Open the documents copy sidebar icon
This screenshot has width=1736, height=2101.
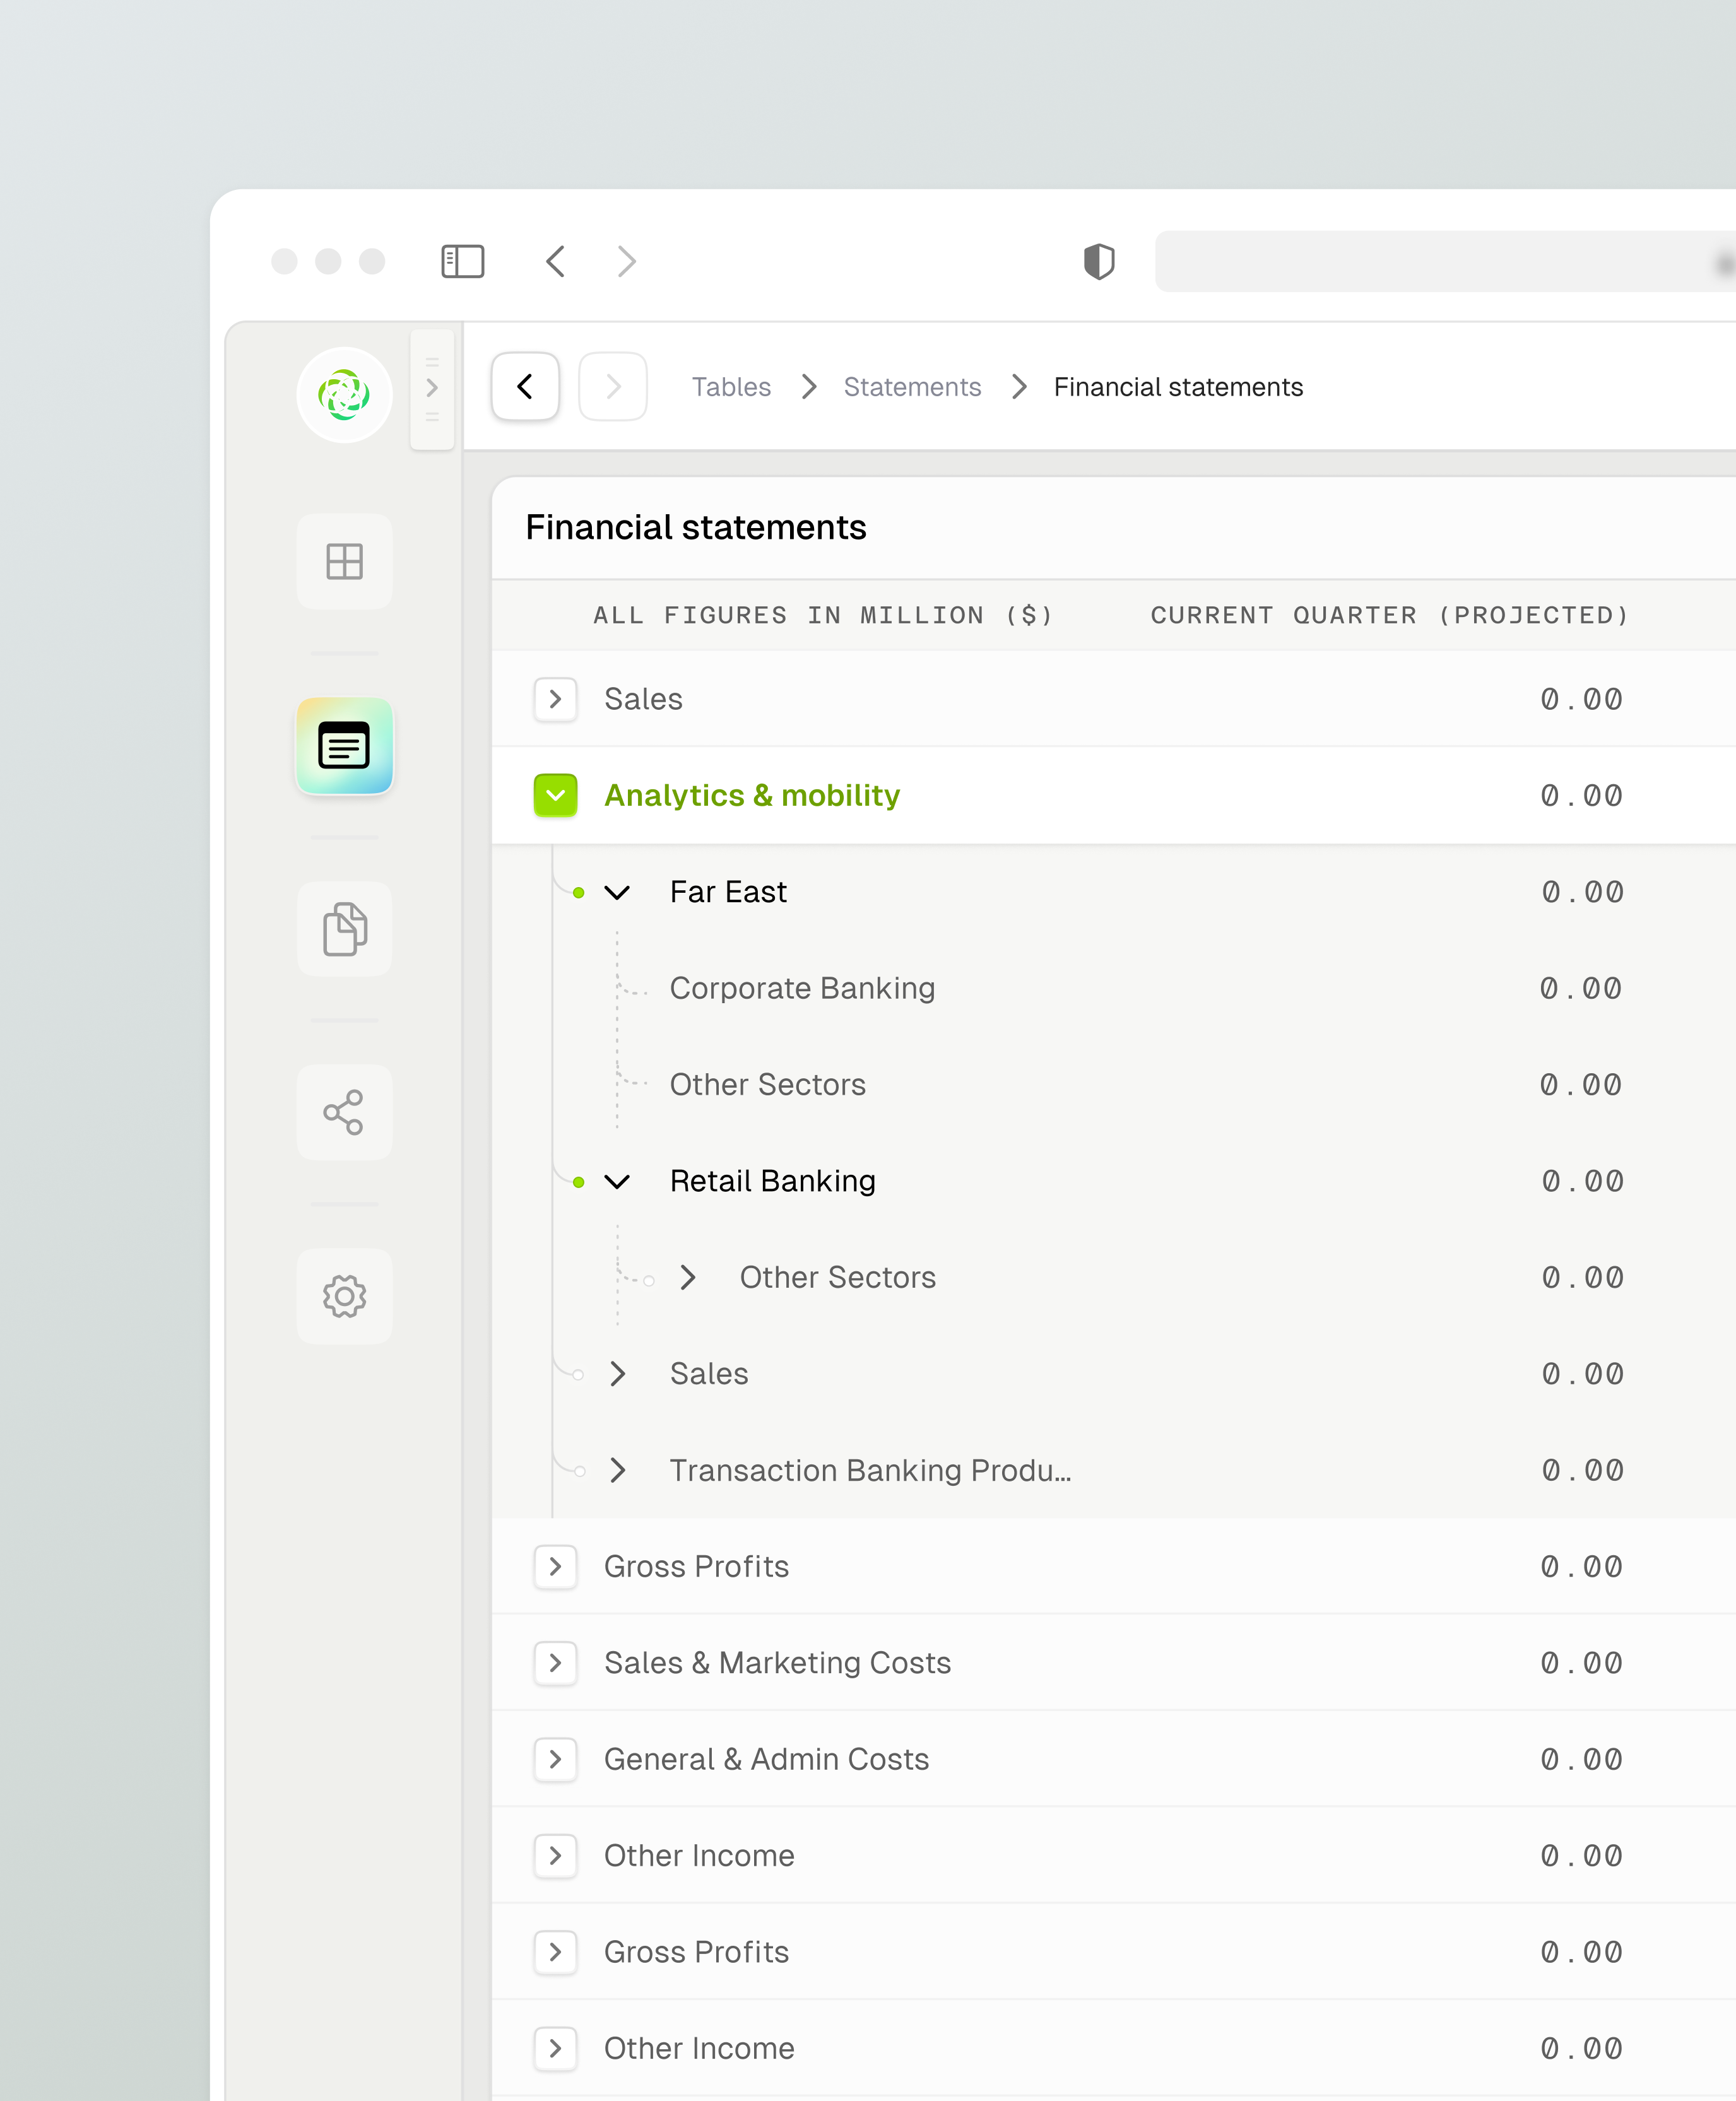(x=344, y=929)
